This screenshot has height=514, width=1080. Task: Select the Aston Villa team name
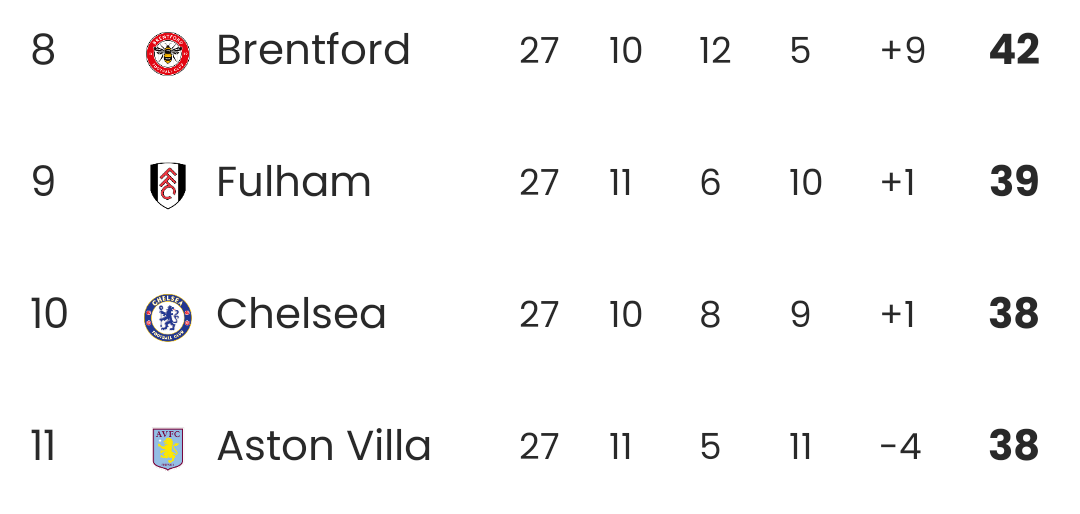324,446
